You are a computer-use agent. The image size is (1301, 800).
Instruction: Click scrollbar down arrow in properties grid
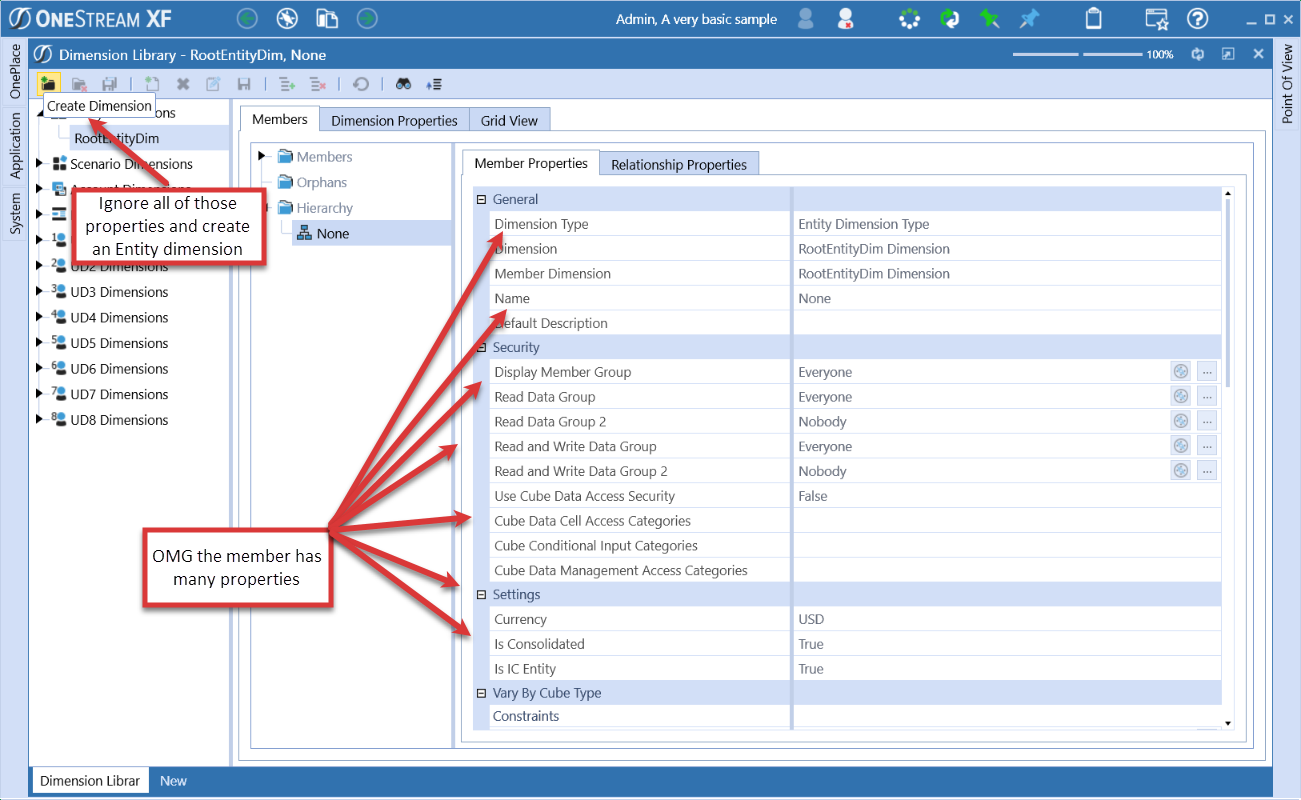tap(1228, 723)
